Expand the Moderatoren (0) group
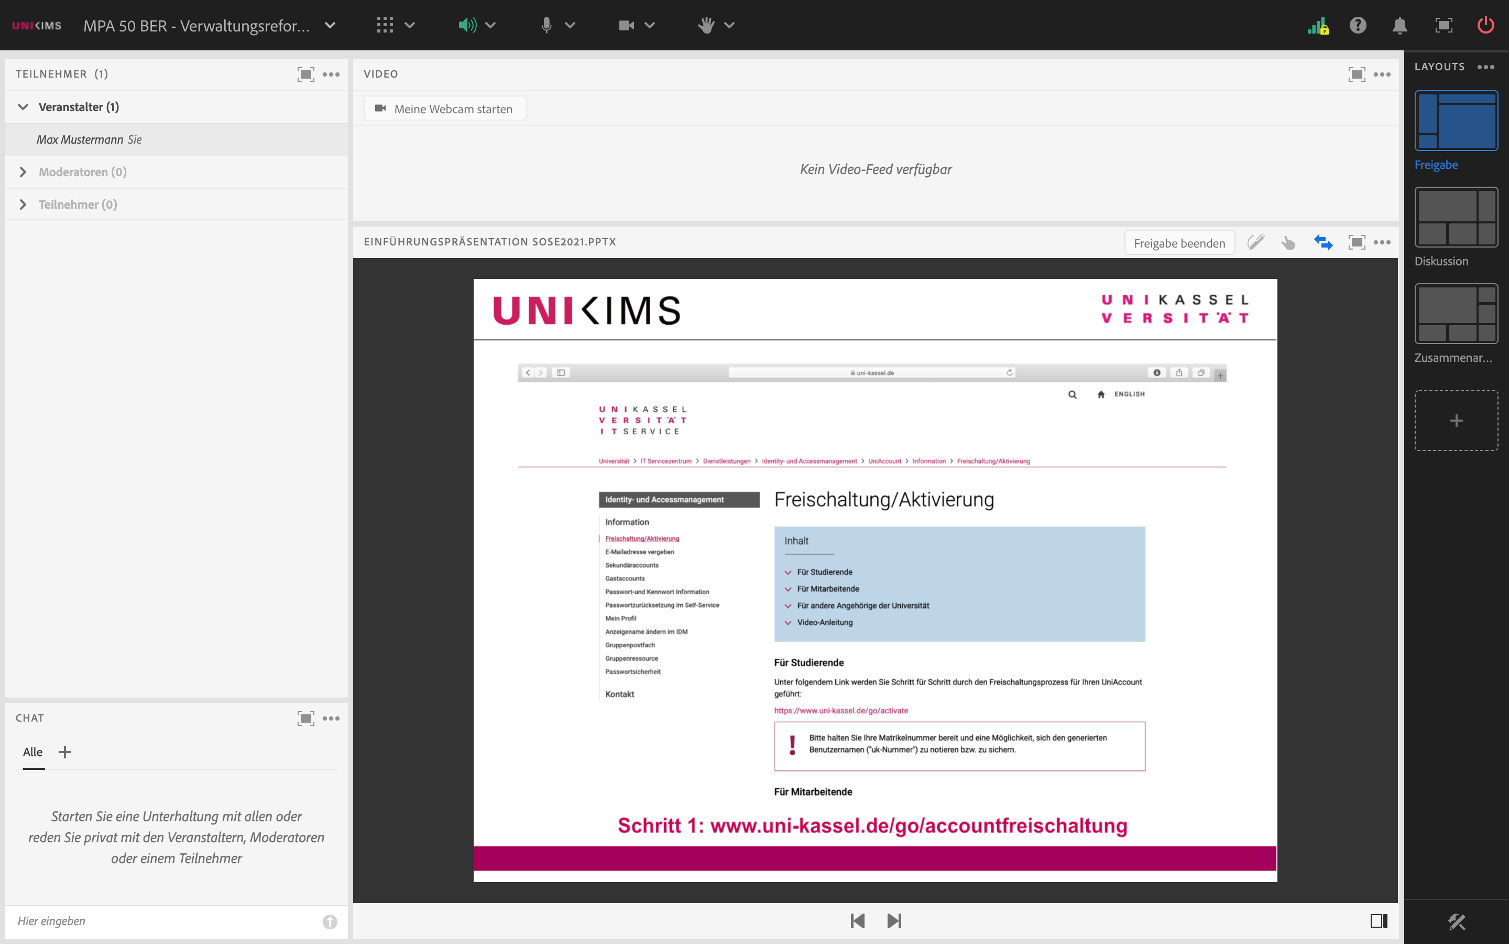This screenshot has height=945, width=1510. click(x=23, y=172)
